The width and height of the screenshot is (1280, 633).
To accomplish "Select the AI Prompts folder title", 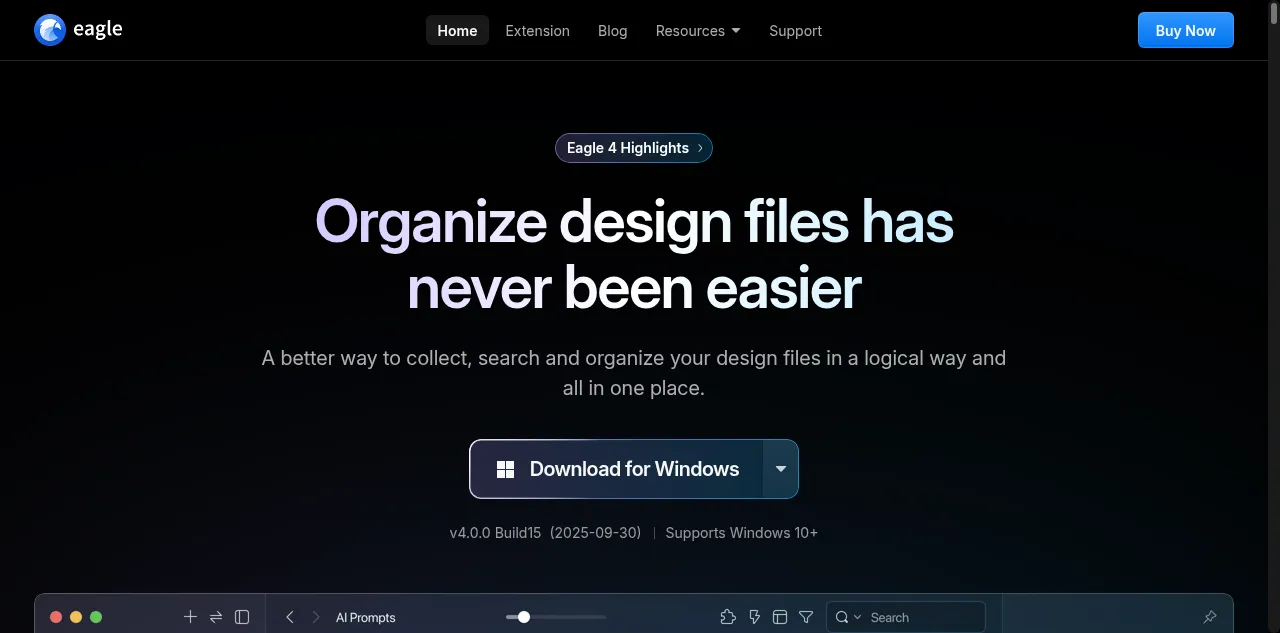I will 366,617.
